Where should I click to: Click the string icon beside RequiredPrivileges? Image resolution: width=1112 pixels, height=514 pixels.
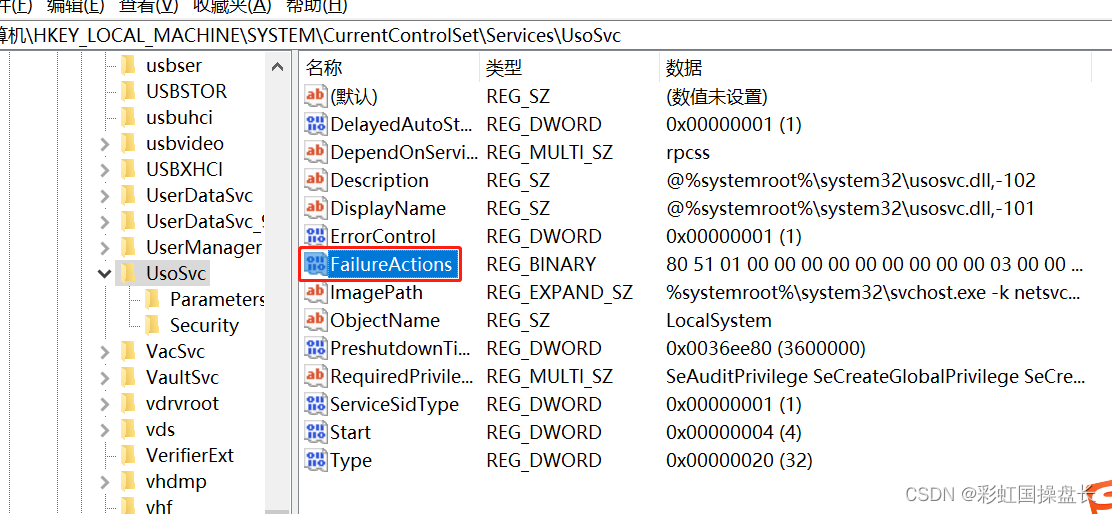click(x=316, y=376)
